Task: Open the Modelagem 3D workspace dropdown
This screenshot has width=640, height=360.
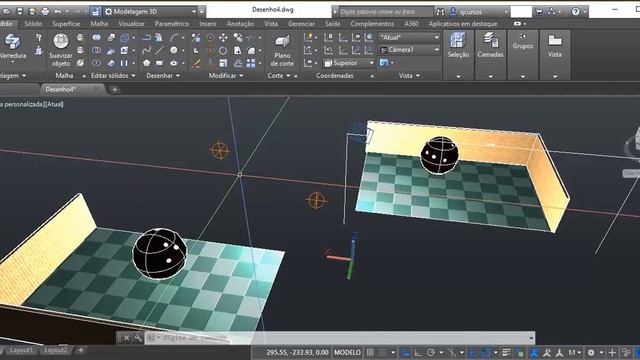Action: point(150,11)
